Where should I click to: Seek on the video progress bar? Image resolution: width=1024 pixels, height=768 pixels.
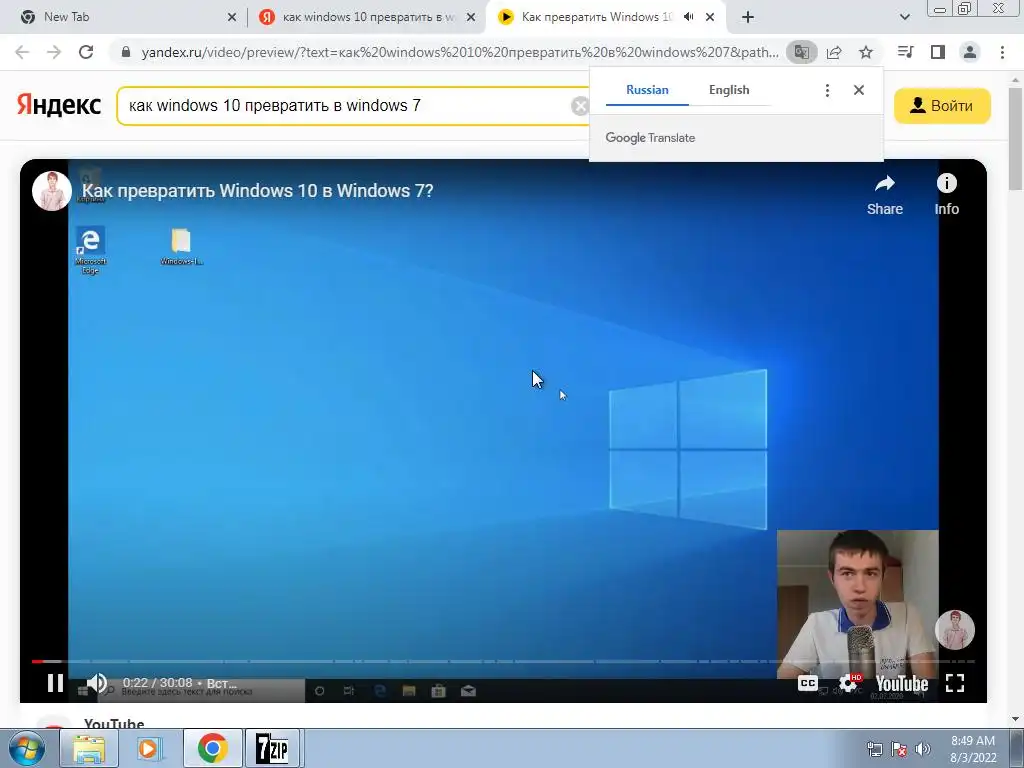tap(503, 662)
